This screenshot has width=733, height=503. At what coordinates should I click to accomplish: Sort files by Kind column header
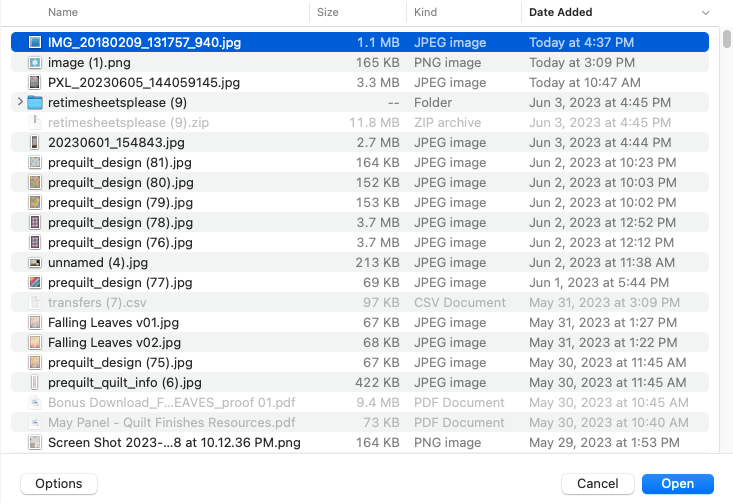425,12
